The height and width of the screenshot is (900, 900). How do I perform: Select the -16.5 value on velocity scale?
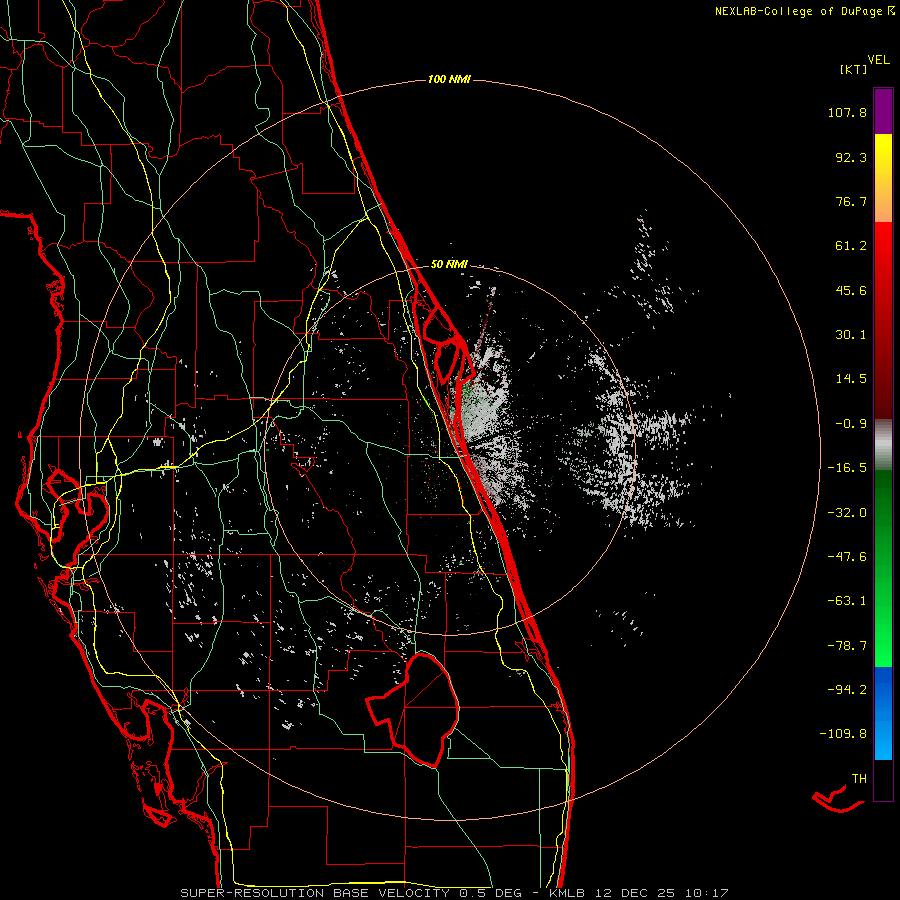pyautogui.click(x=847, y=468)
